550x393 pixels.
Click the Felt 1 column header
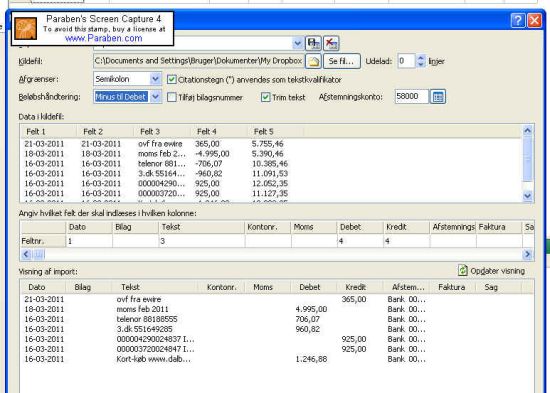[48, 132]
